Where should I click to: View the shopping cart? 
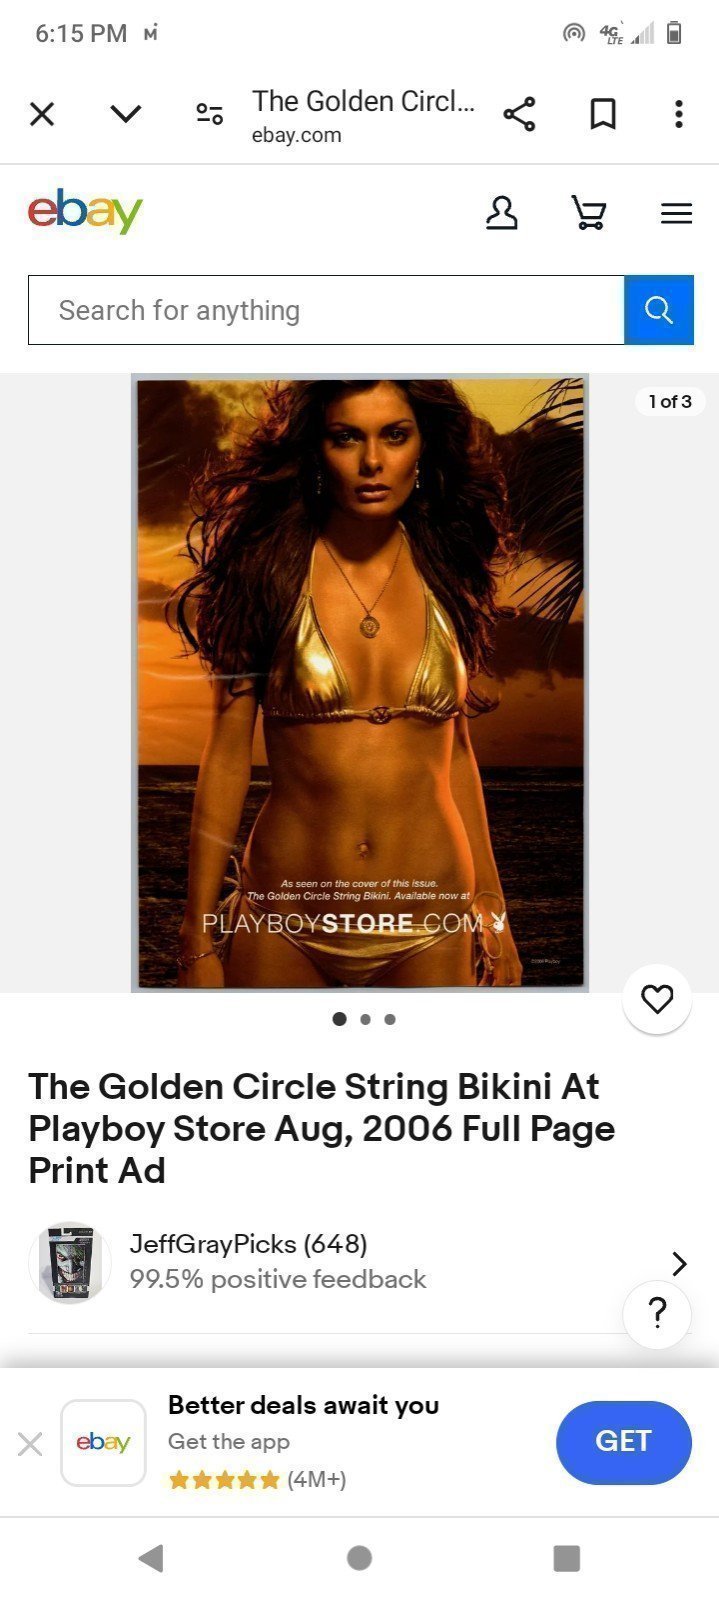point(589,213)
